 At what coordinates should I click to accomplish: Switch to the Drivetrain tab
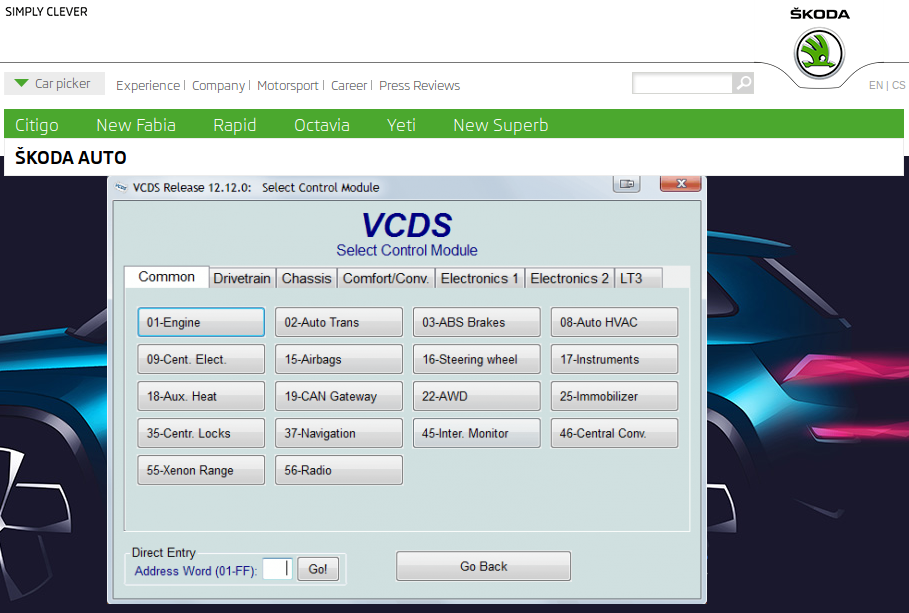coord(243,278)
